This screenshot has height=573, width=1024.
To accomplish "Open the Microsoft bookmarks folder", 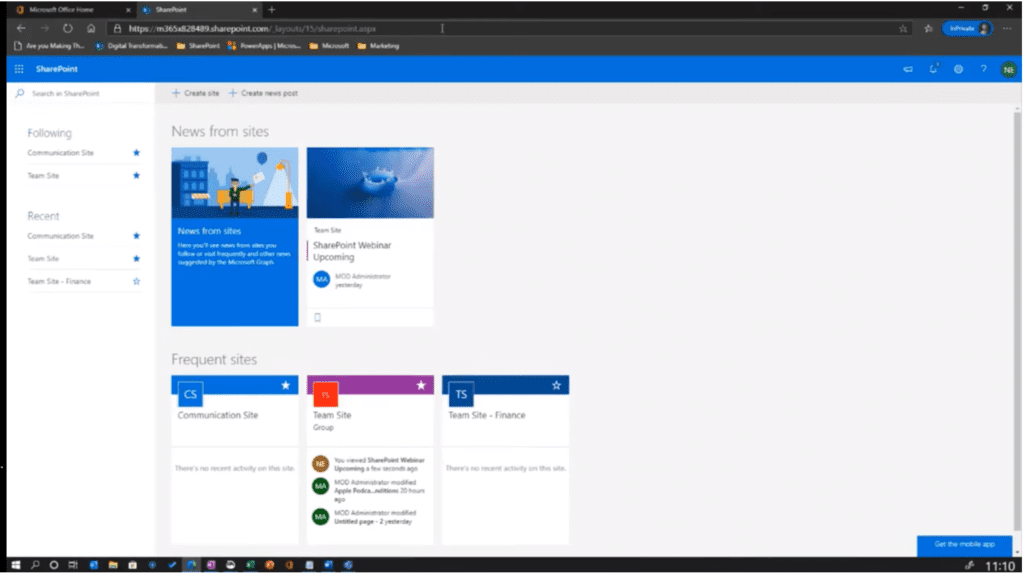I will [329, 46].
